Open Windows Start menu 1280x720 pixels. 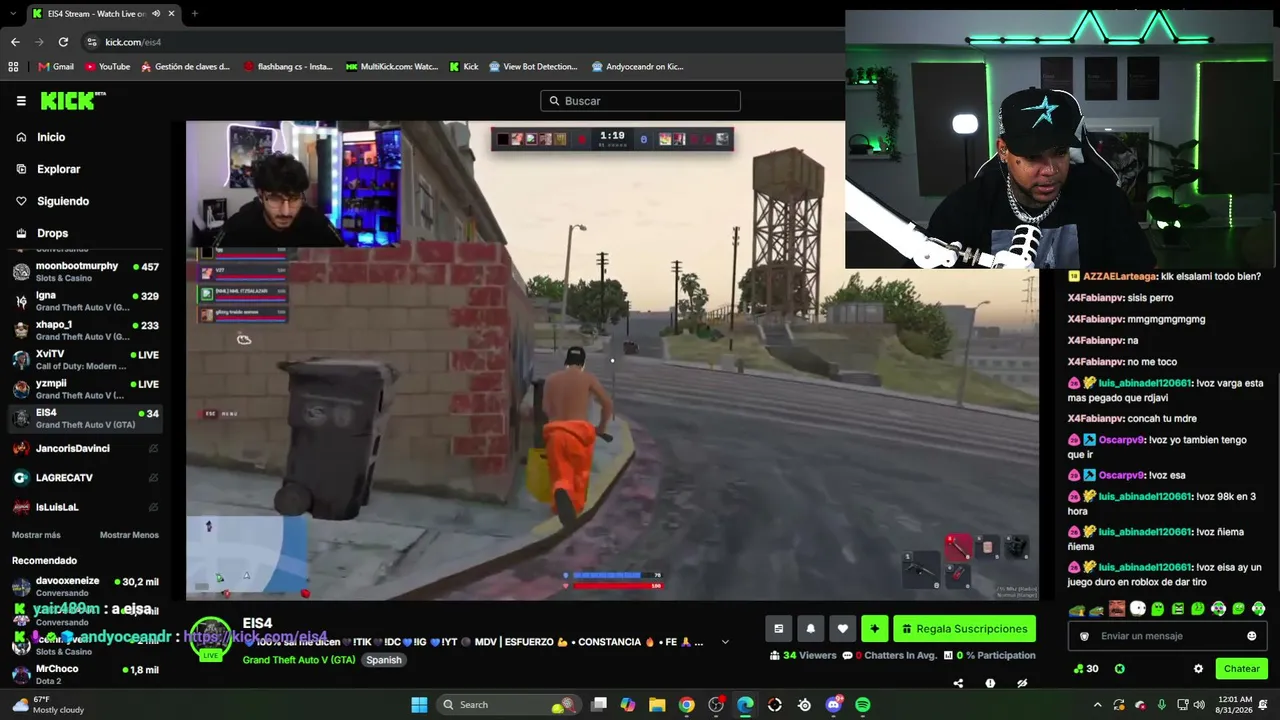tap(420, 705)
